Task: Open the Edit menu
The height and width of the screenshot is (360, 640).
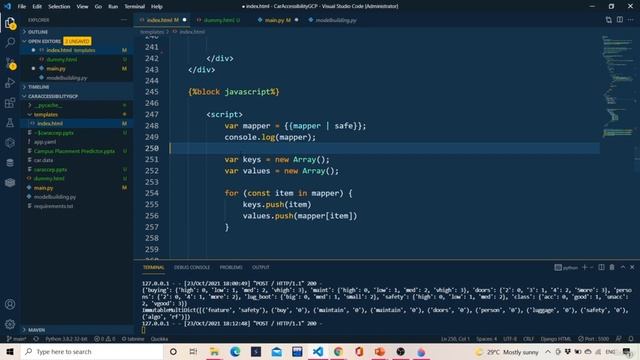Action: pos(37,7)
